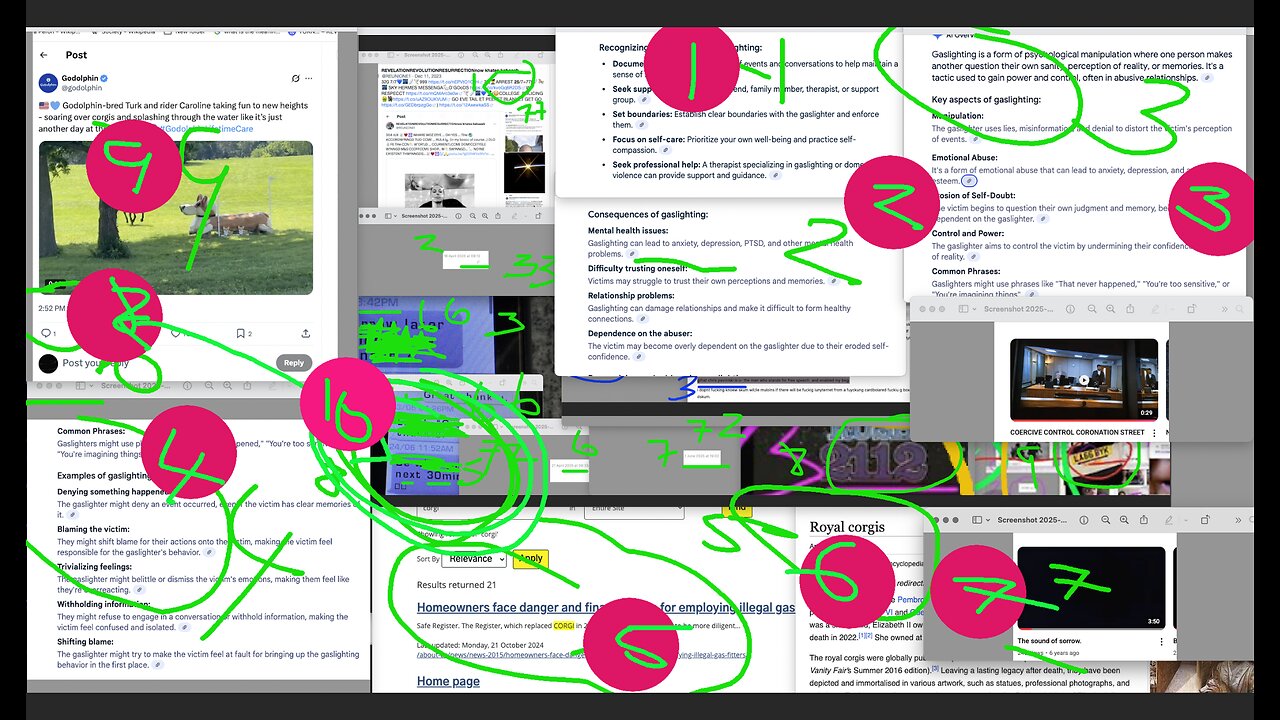Zoom out in COERCIVE CONTROL Preview window
The height and width of the screenshot is (720, 1280).
[x=1092, y=309]
